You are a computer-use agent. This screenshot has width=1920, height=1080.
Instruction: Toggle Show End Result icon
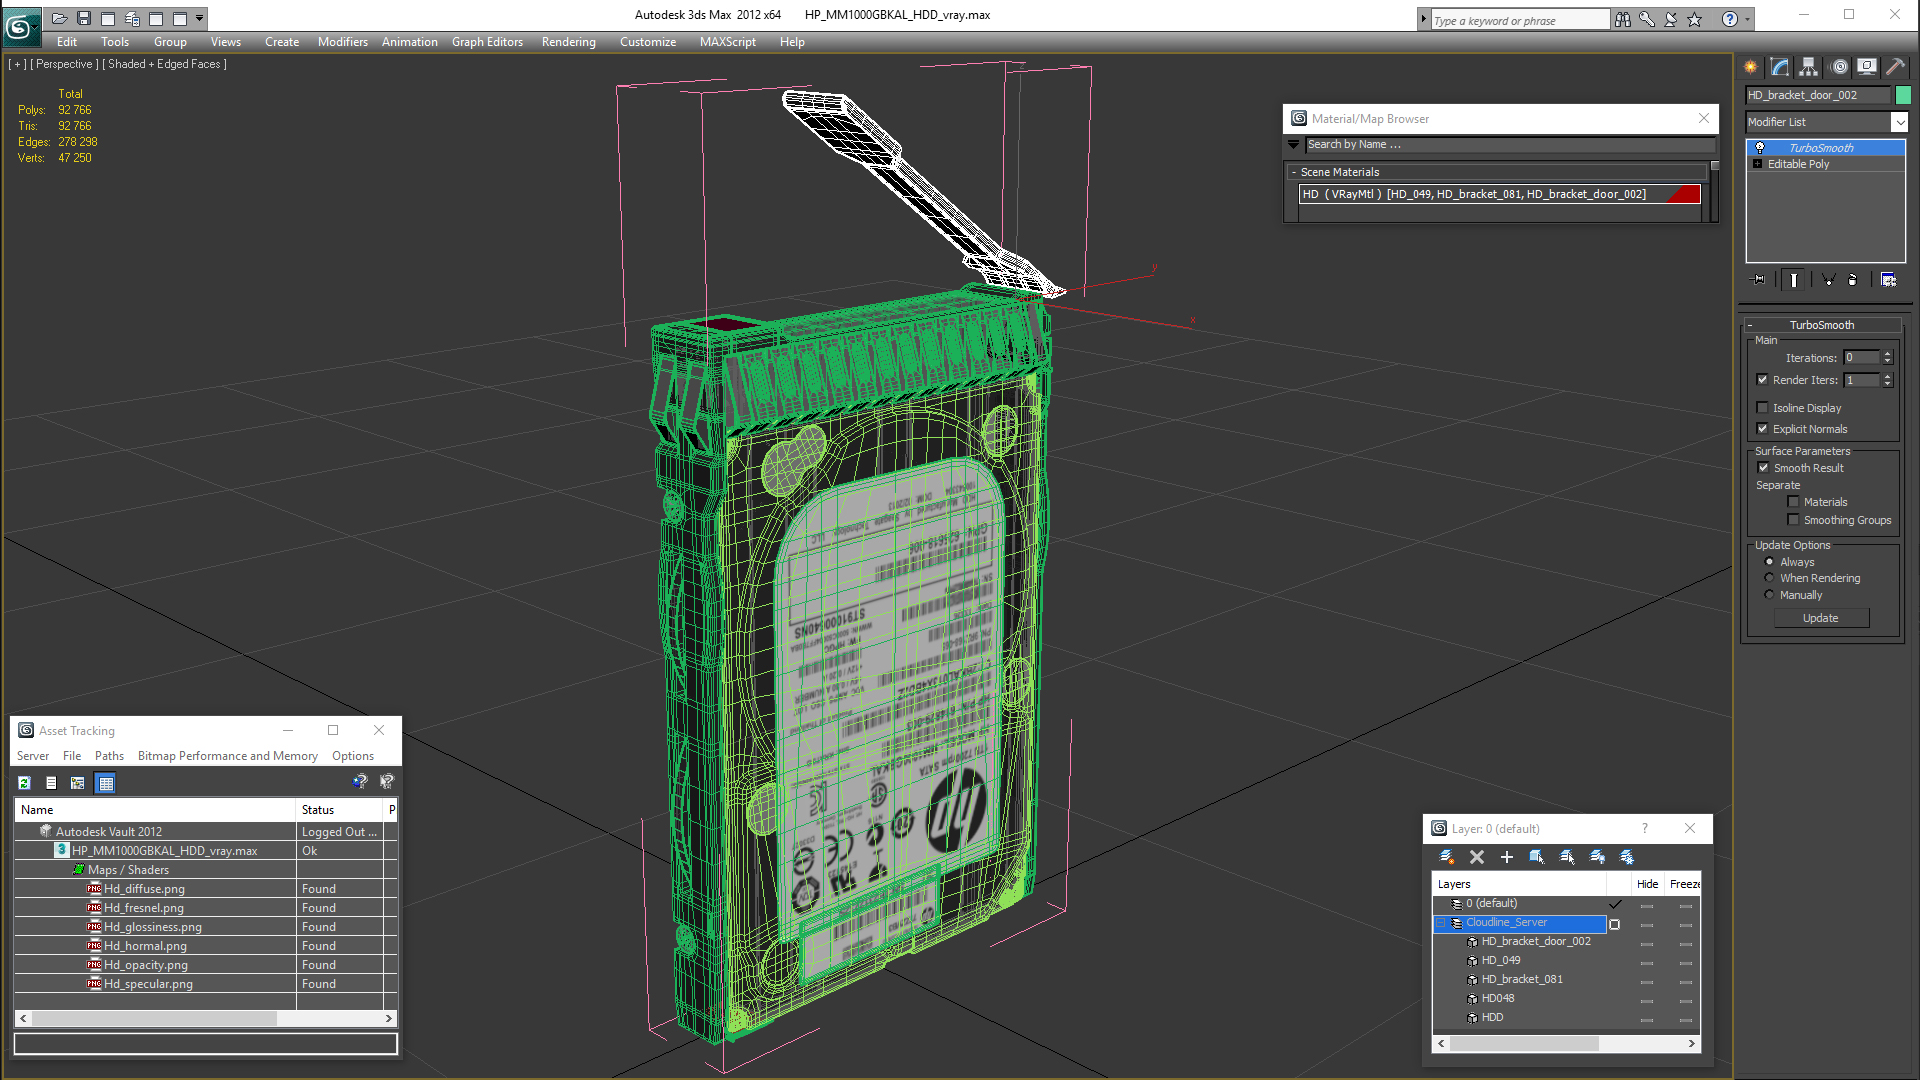point(1794,280)
